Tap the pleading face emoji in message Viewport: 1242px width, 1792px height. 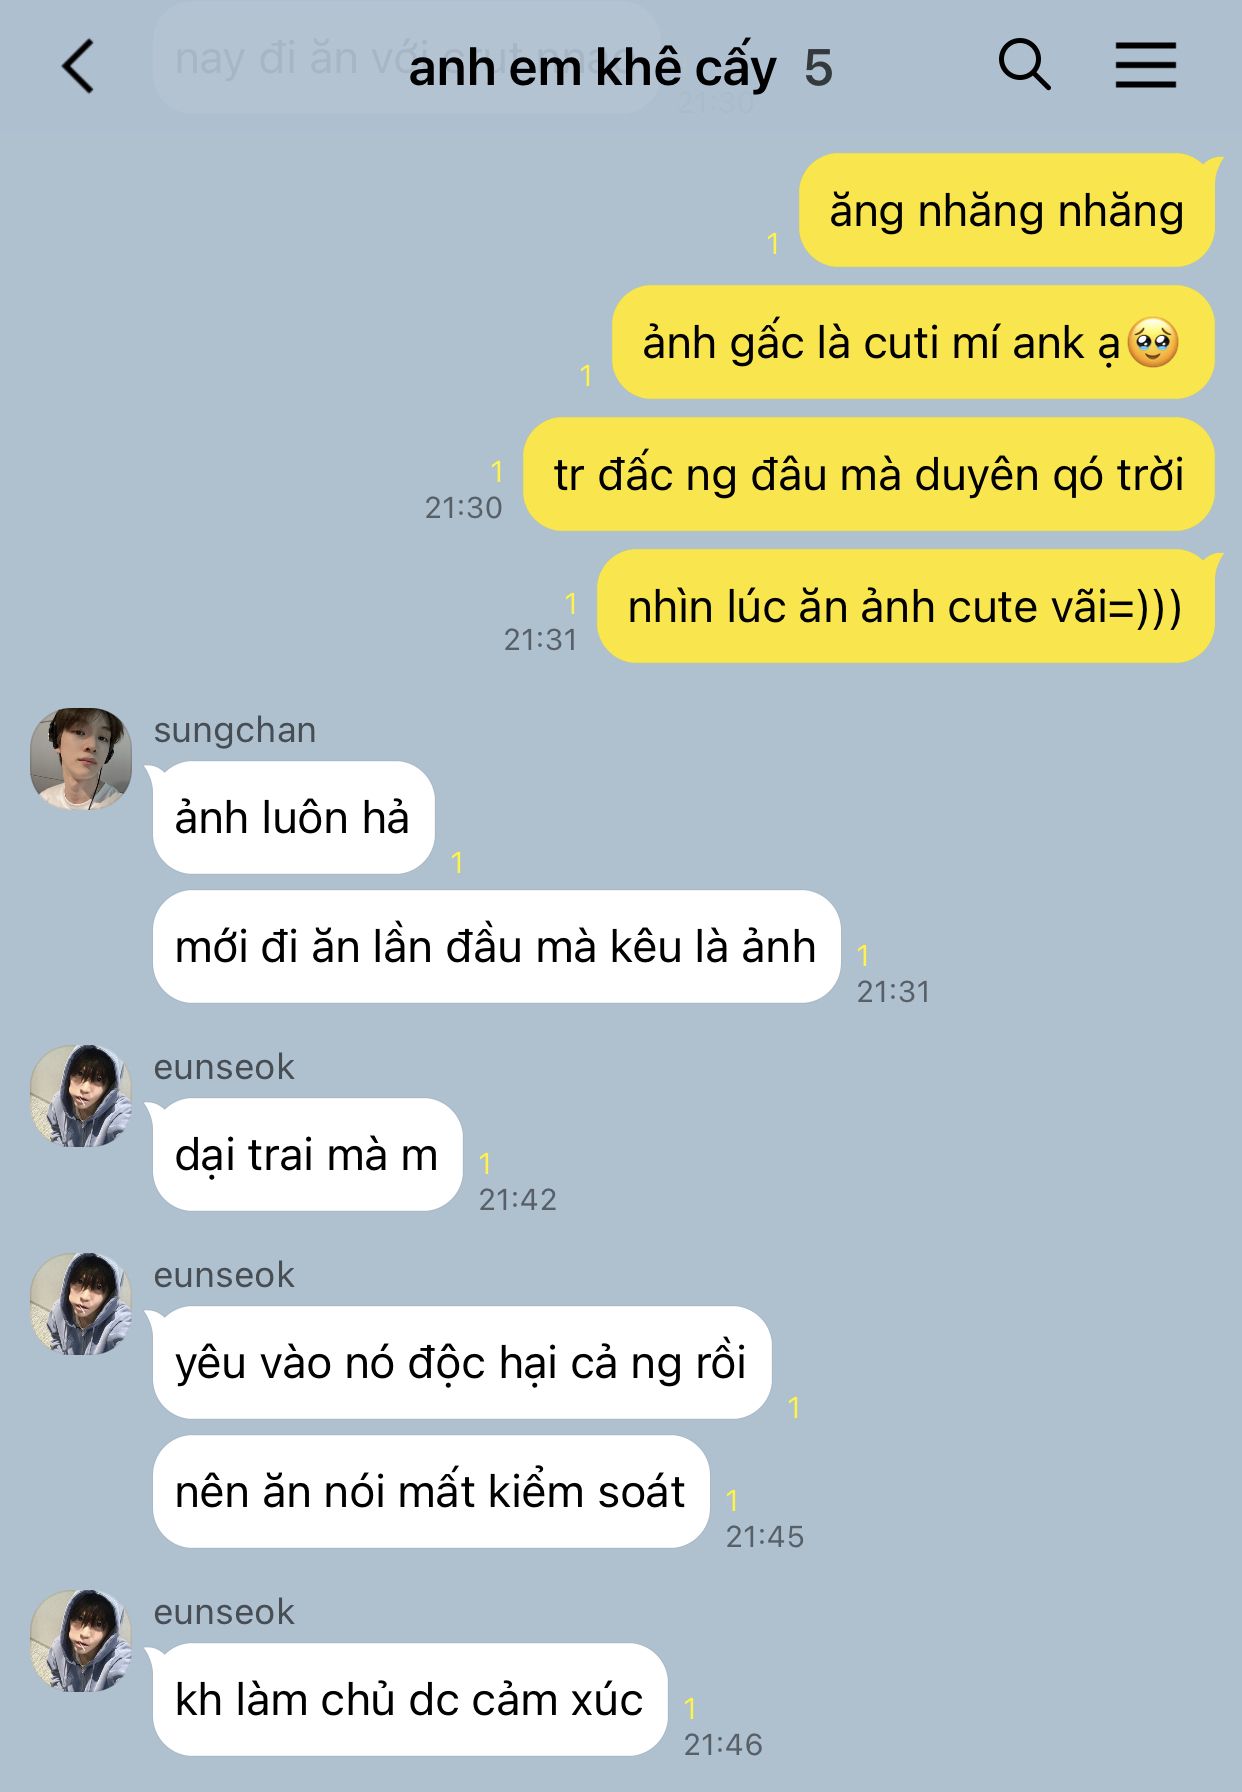[1153, 343]
